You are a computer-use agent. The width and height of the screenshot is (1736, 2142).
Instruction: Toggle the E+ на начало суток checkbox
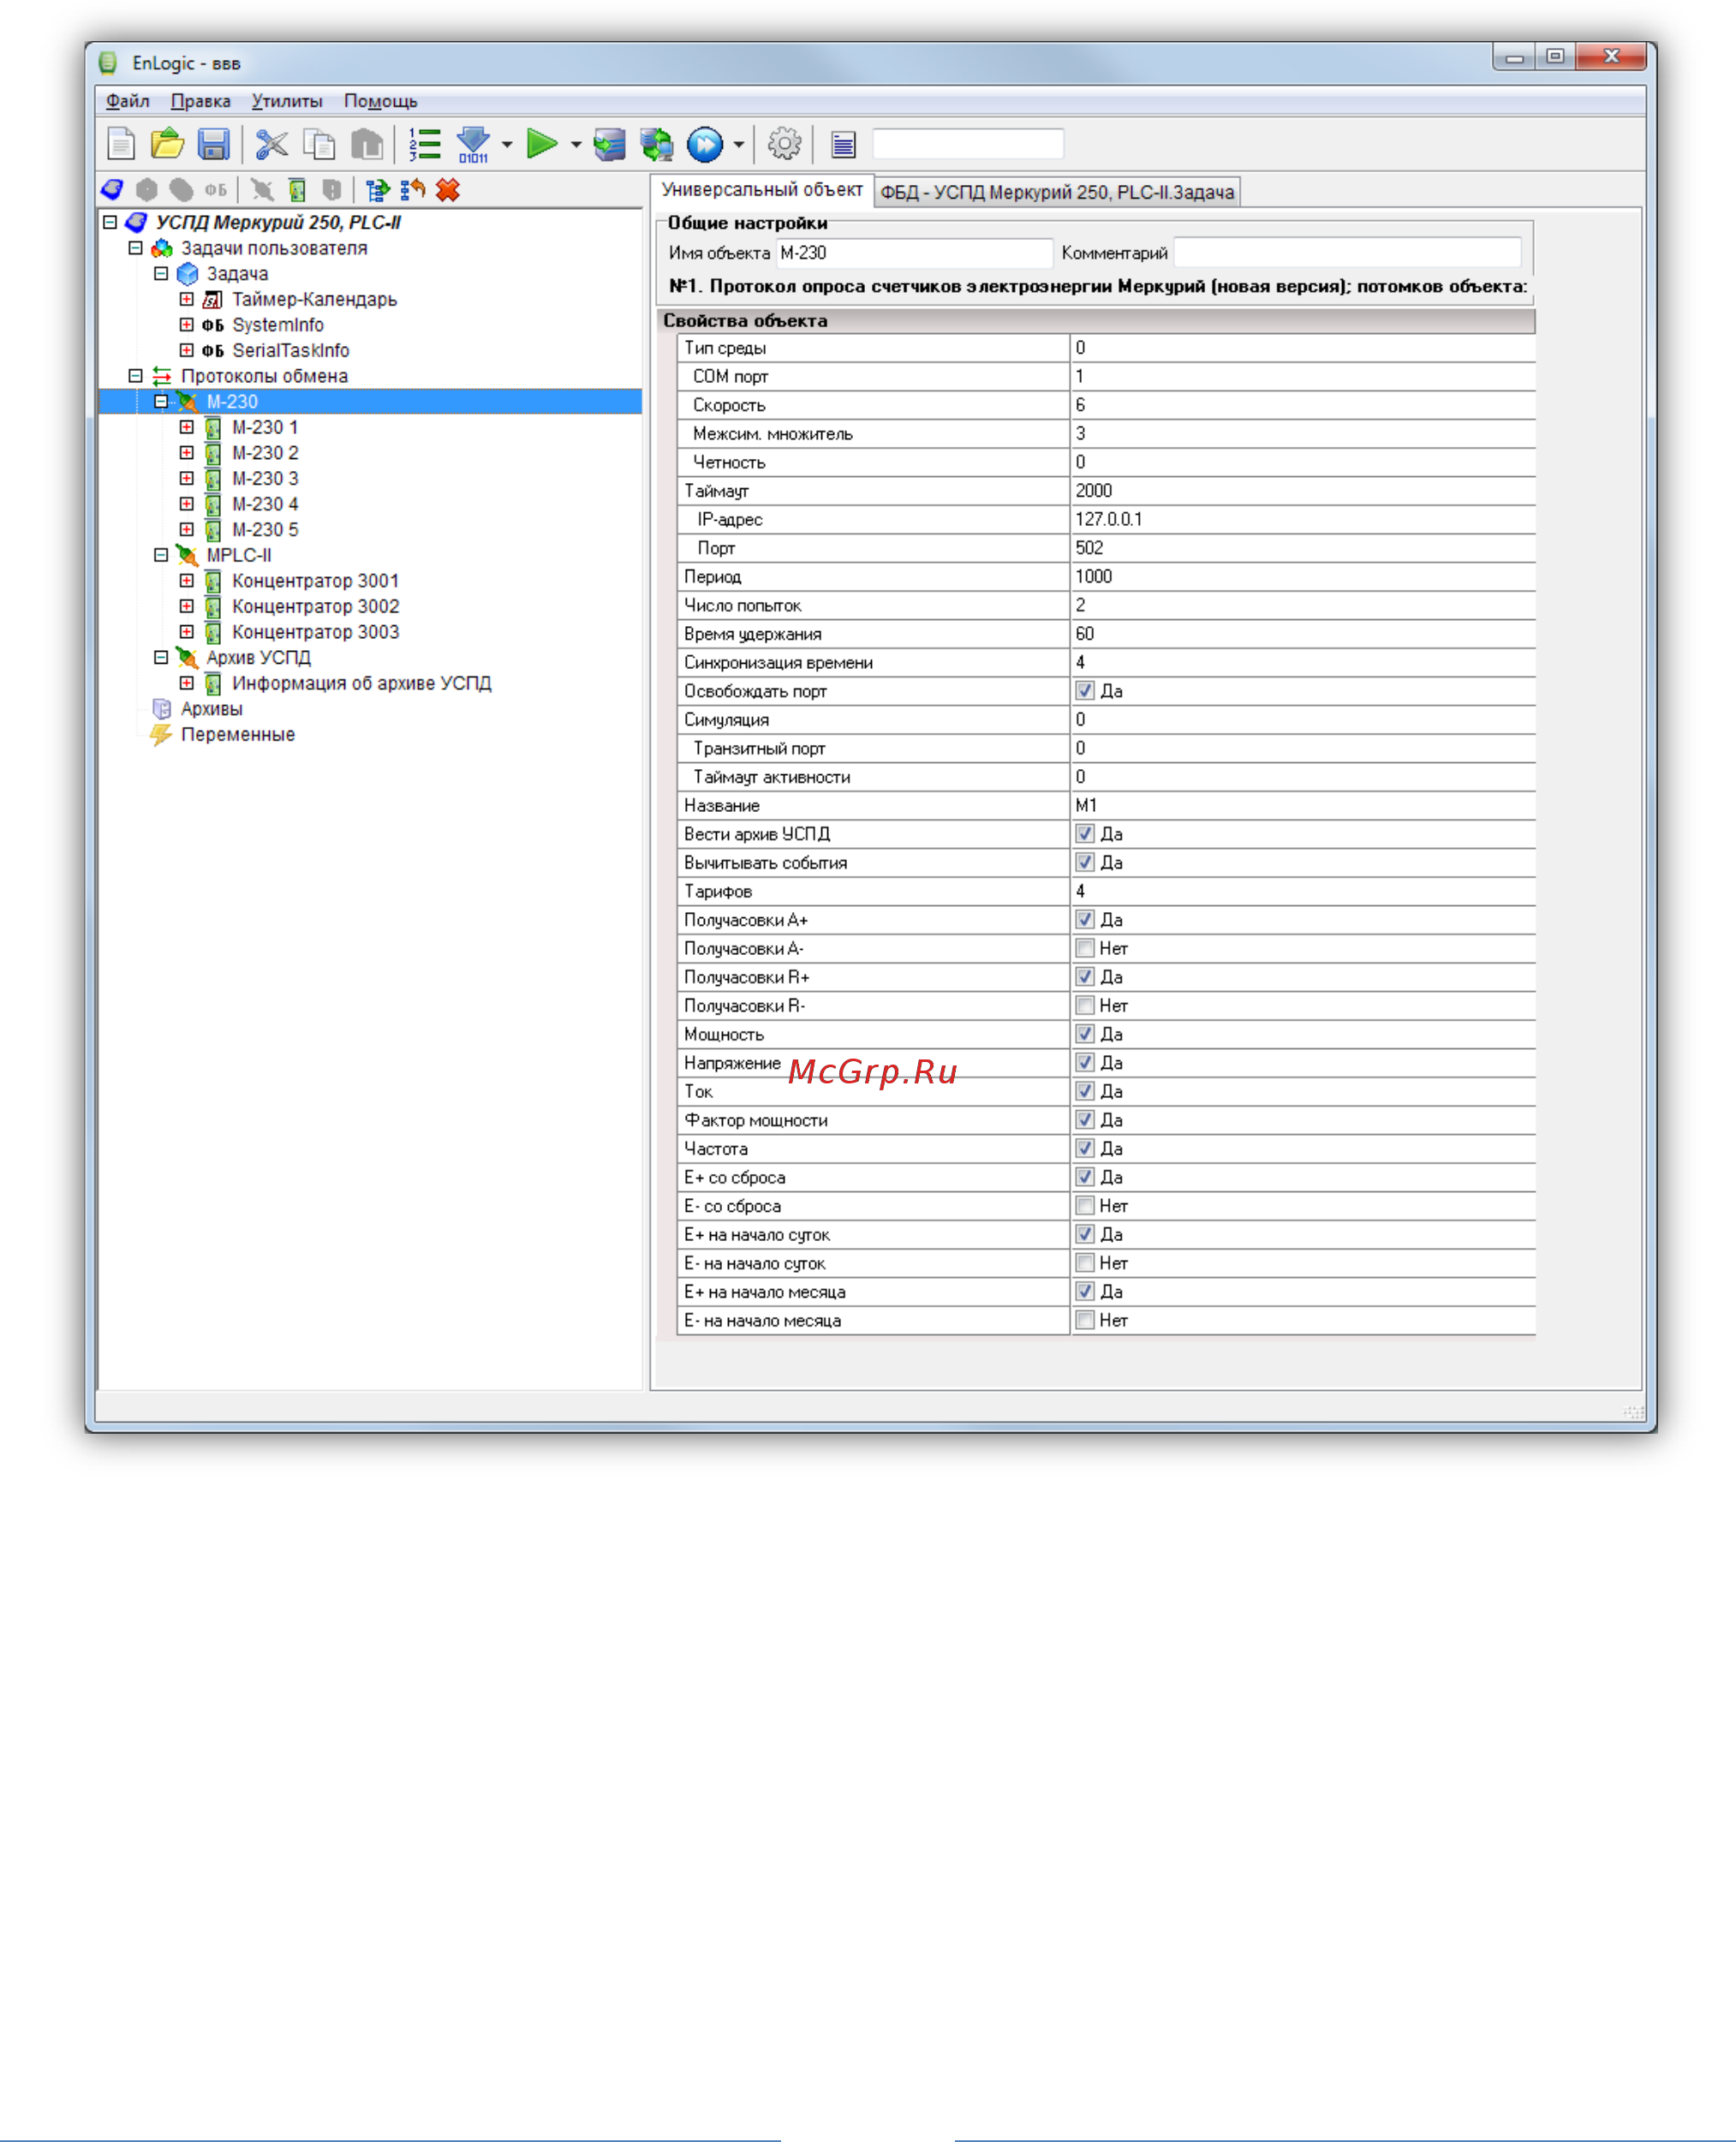click(1085, 1234)
